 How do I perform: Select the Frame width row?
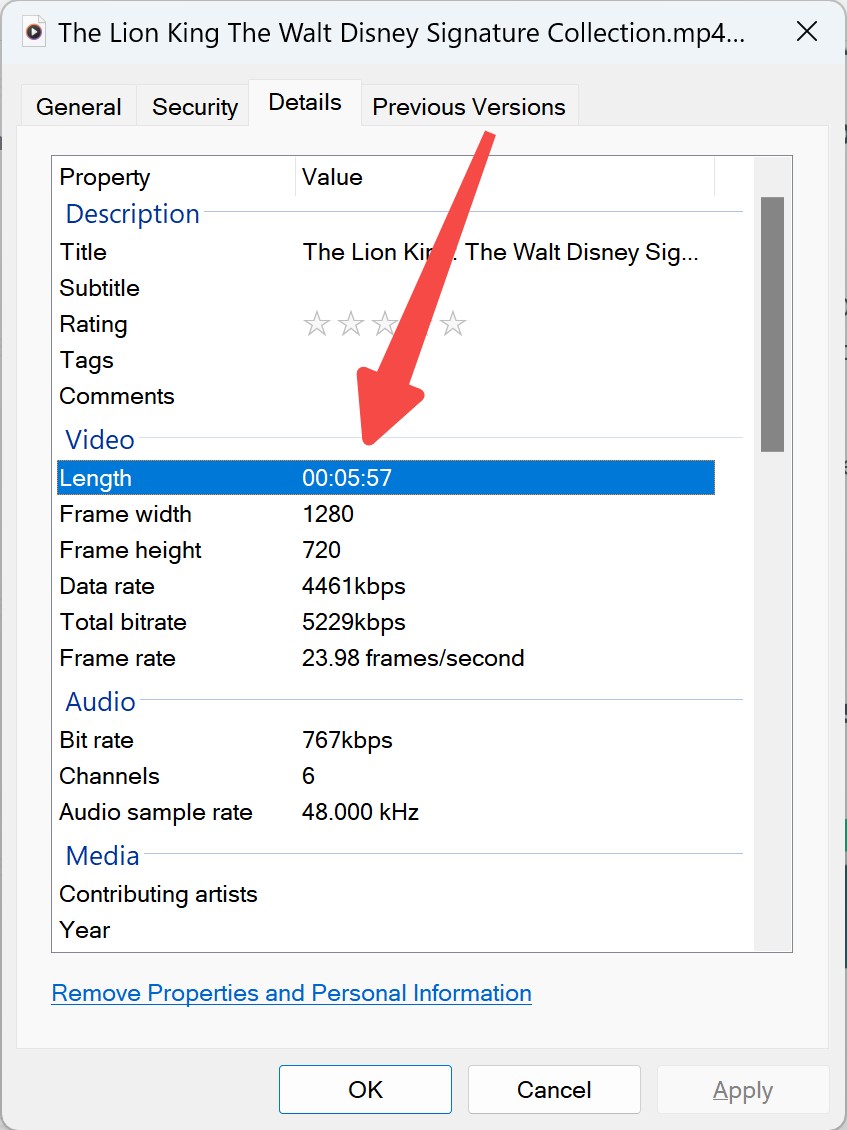point(386,514)
